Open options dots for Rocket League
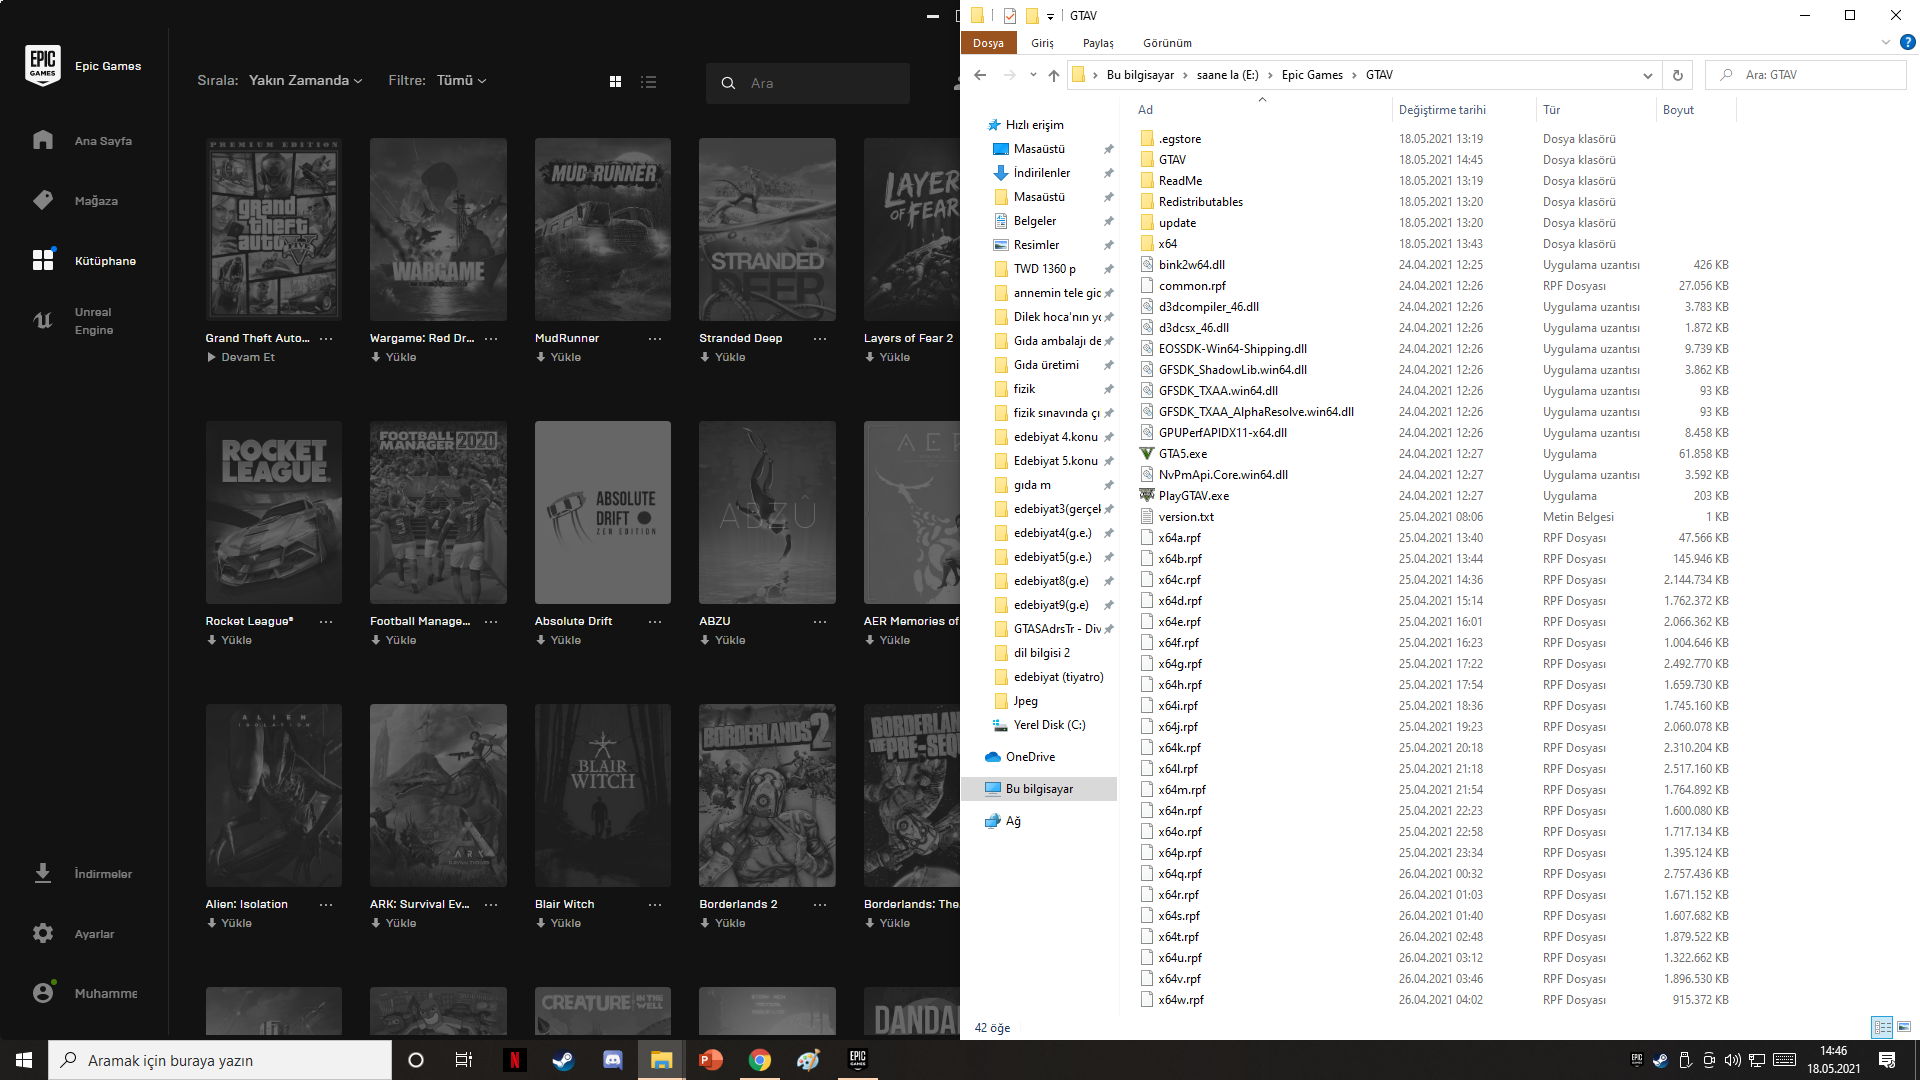 pos(326,622)
